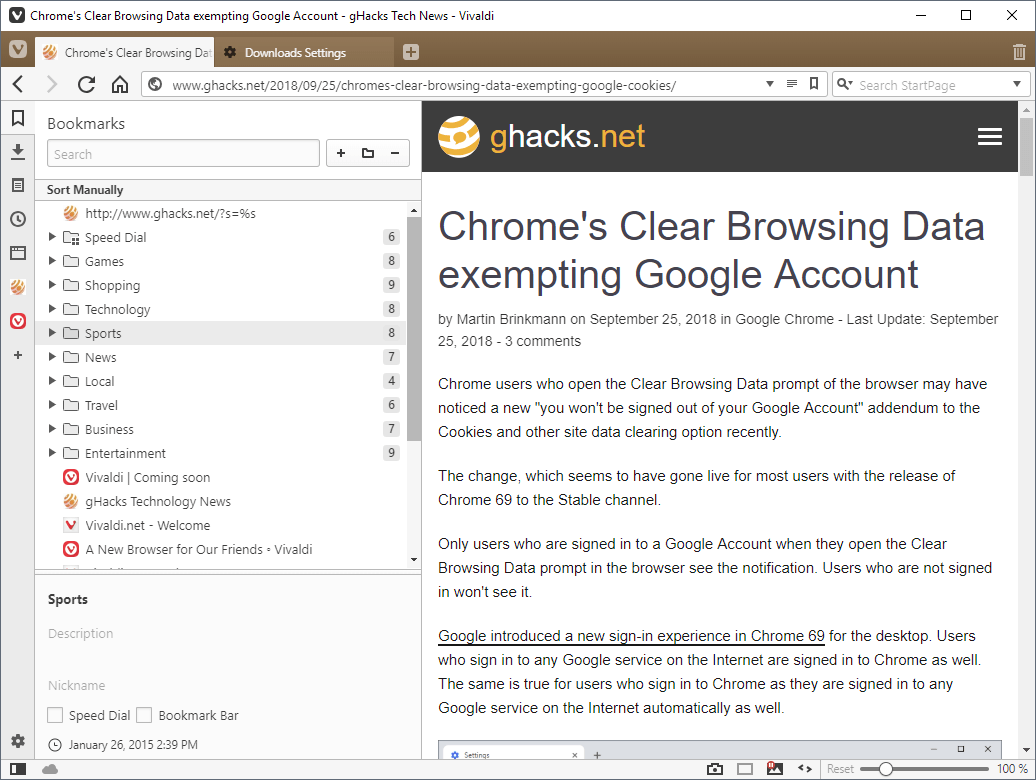
Task: Check the Bookmark Bar checkbox
Action: coord(144,715)
